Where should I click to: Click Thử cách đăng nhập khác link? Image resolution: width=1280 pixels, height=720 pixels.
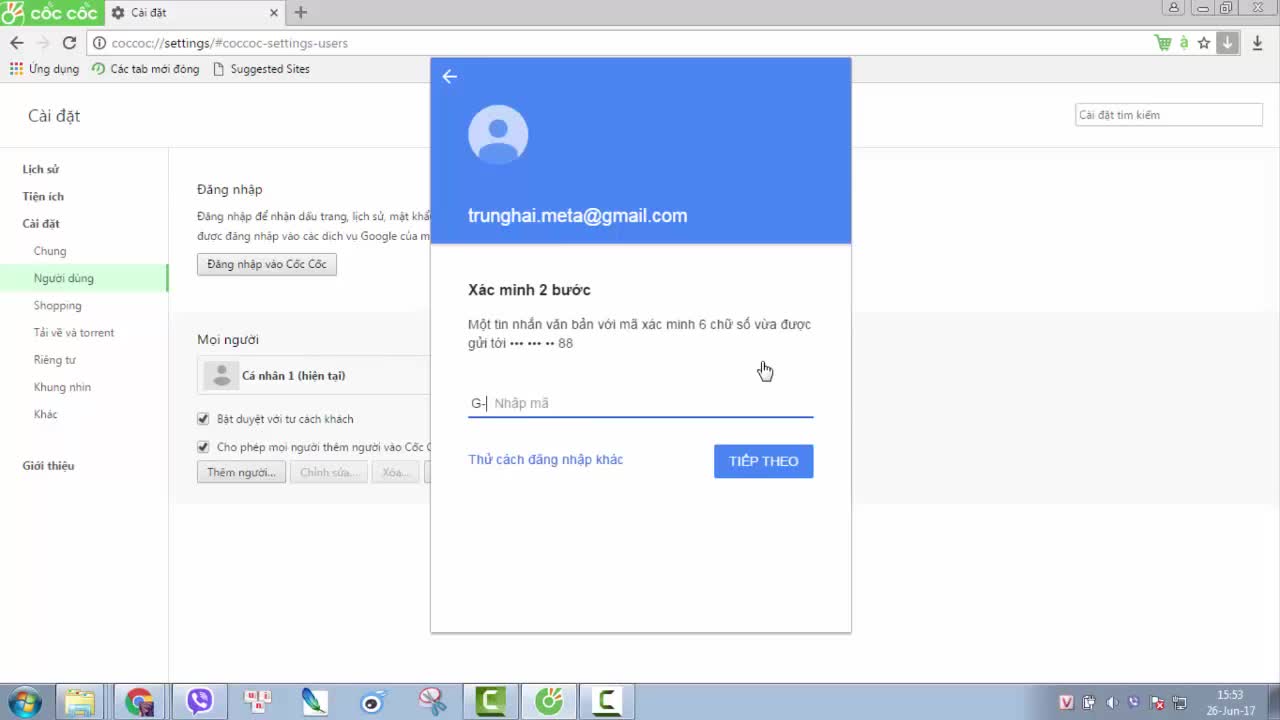[546, 460]
